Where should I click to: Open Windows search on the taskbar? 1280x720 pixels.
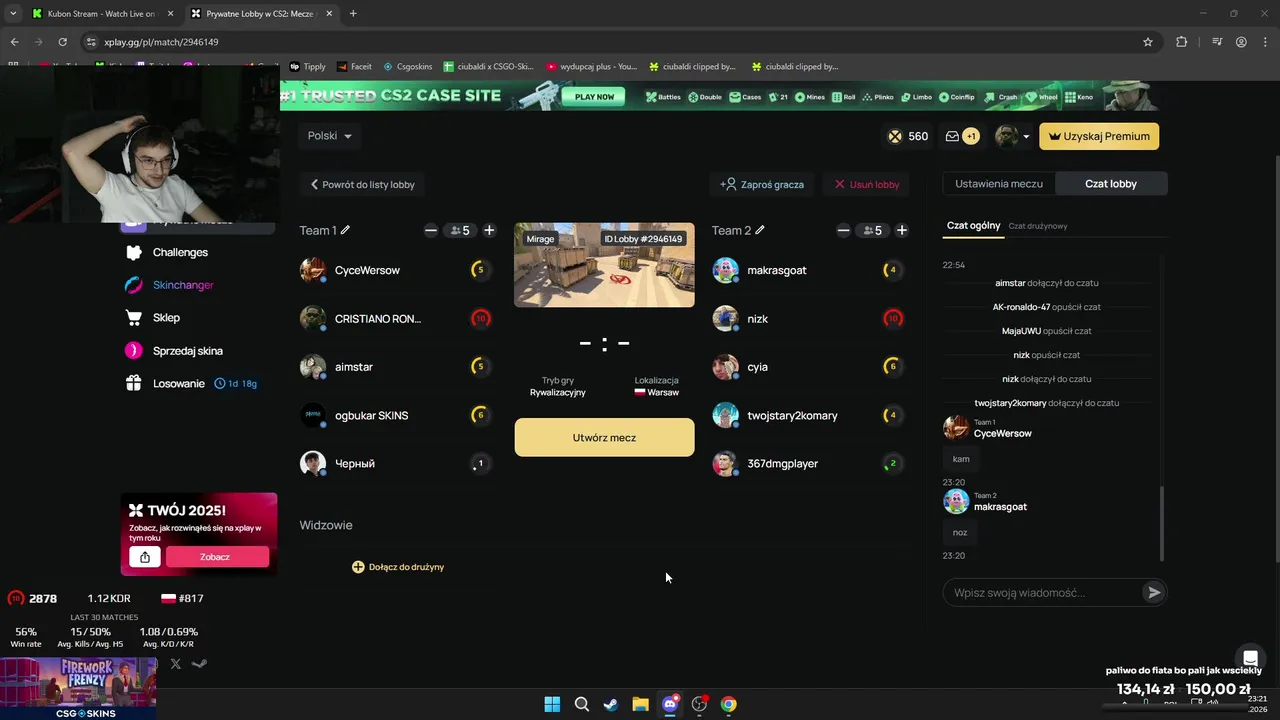581,704
